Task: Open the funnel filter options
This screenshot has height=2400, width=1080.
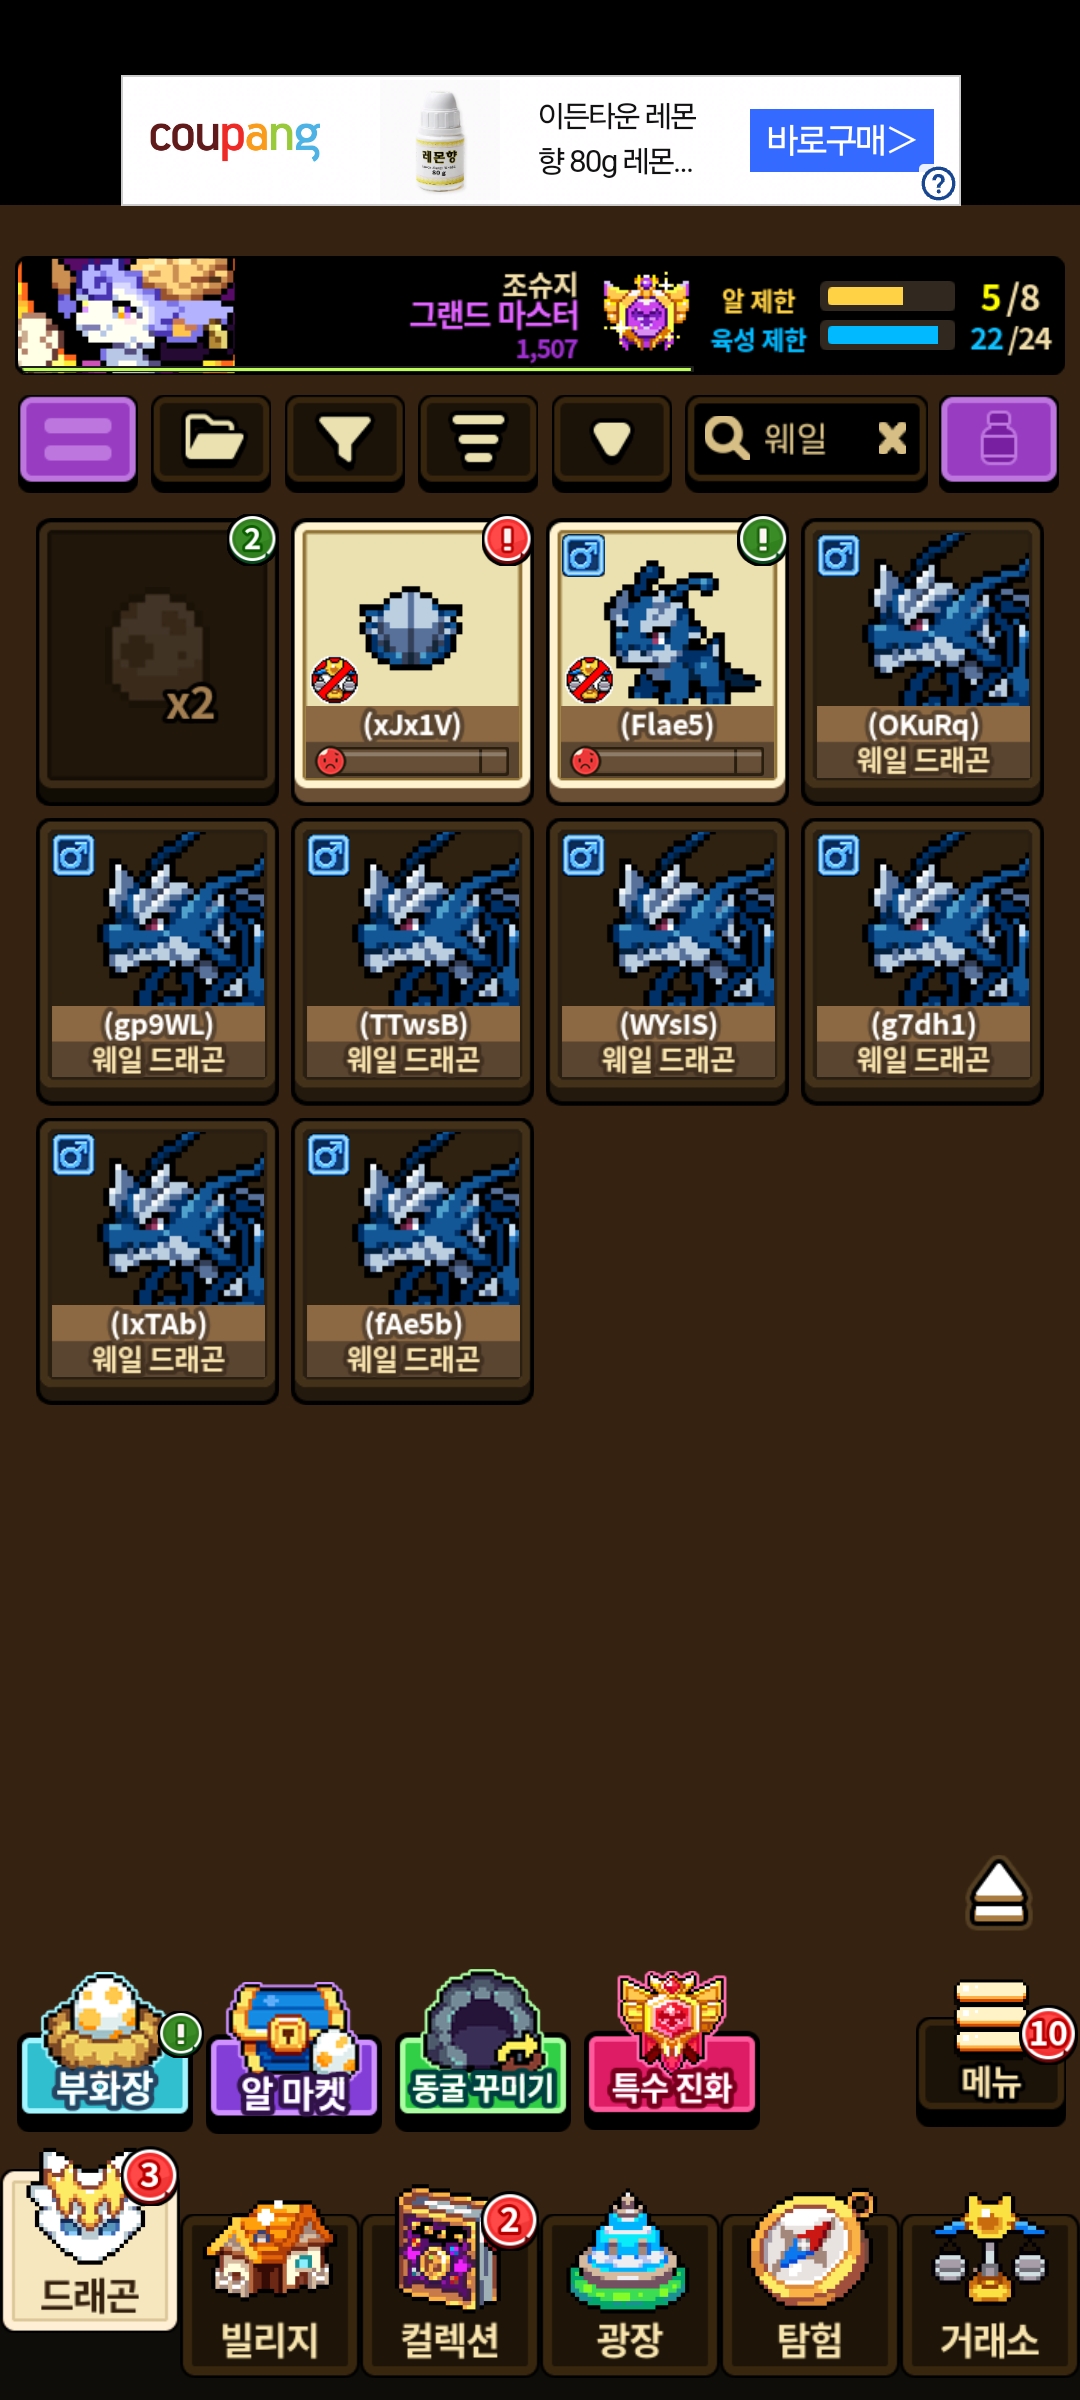Action: tap(344, 441)
